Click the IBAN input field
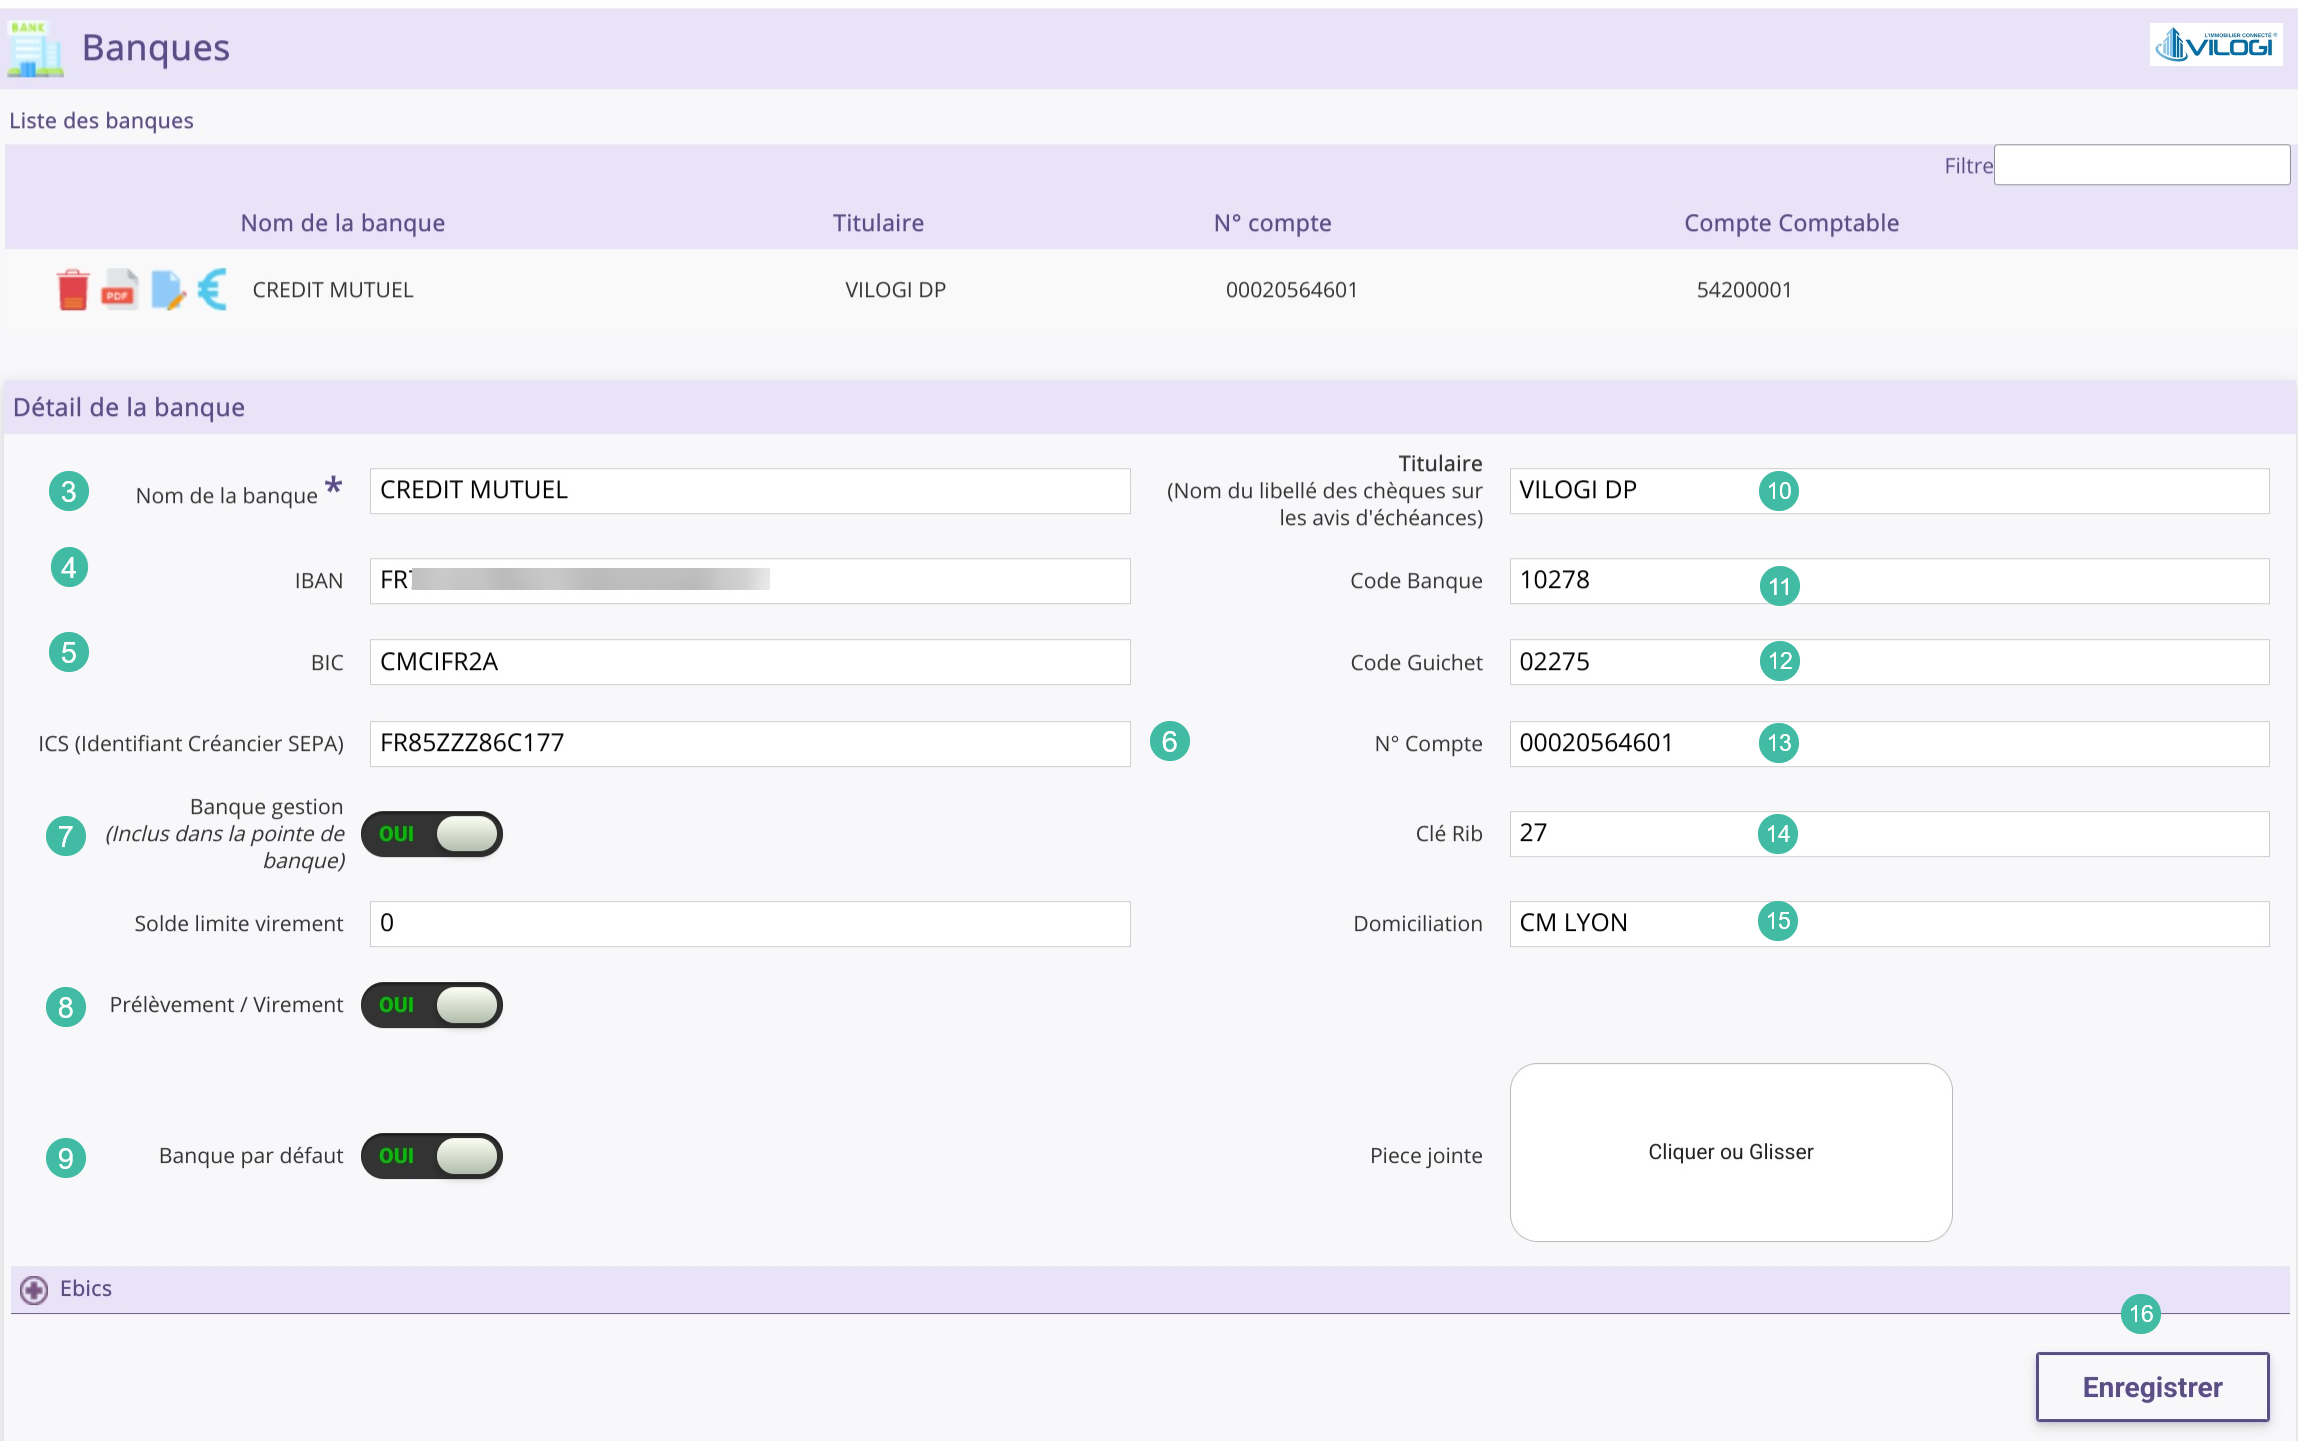 (750, 581)
